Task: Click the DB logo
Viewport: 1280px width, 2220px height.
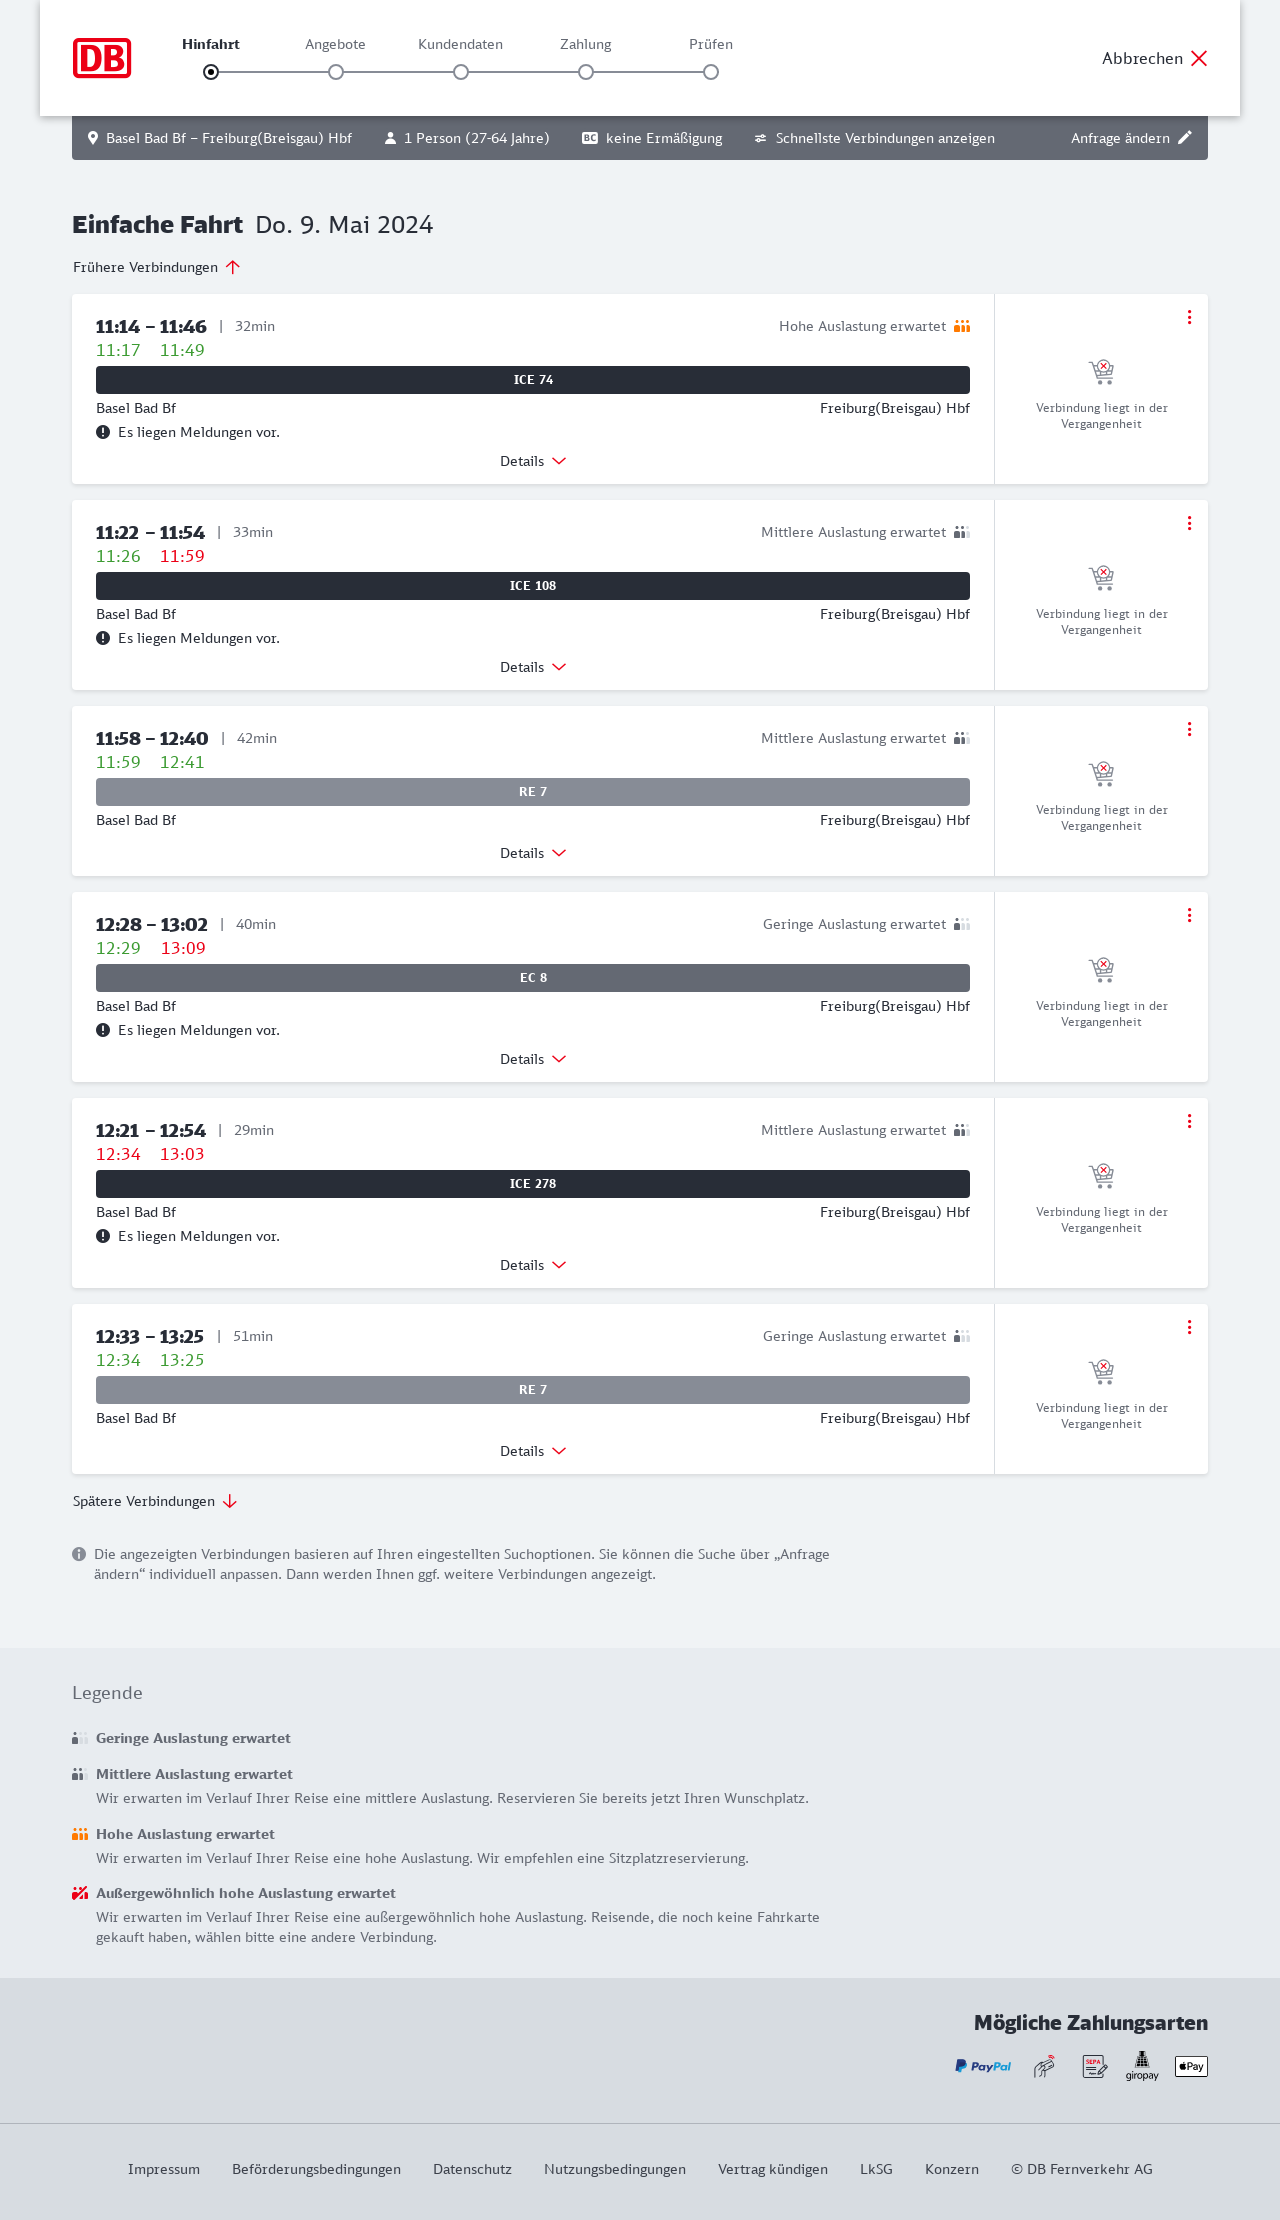Action: point(102,58)
